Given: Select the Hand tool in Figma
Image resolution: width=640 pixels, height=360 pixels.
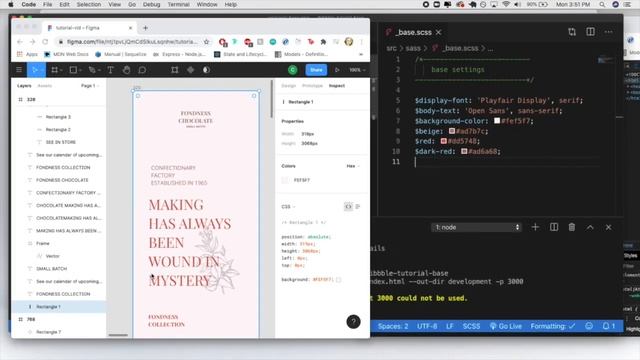Looking at the screenshot, I should click(x=127, y=70).
